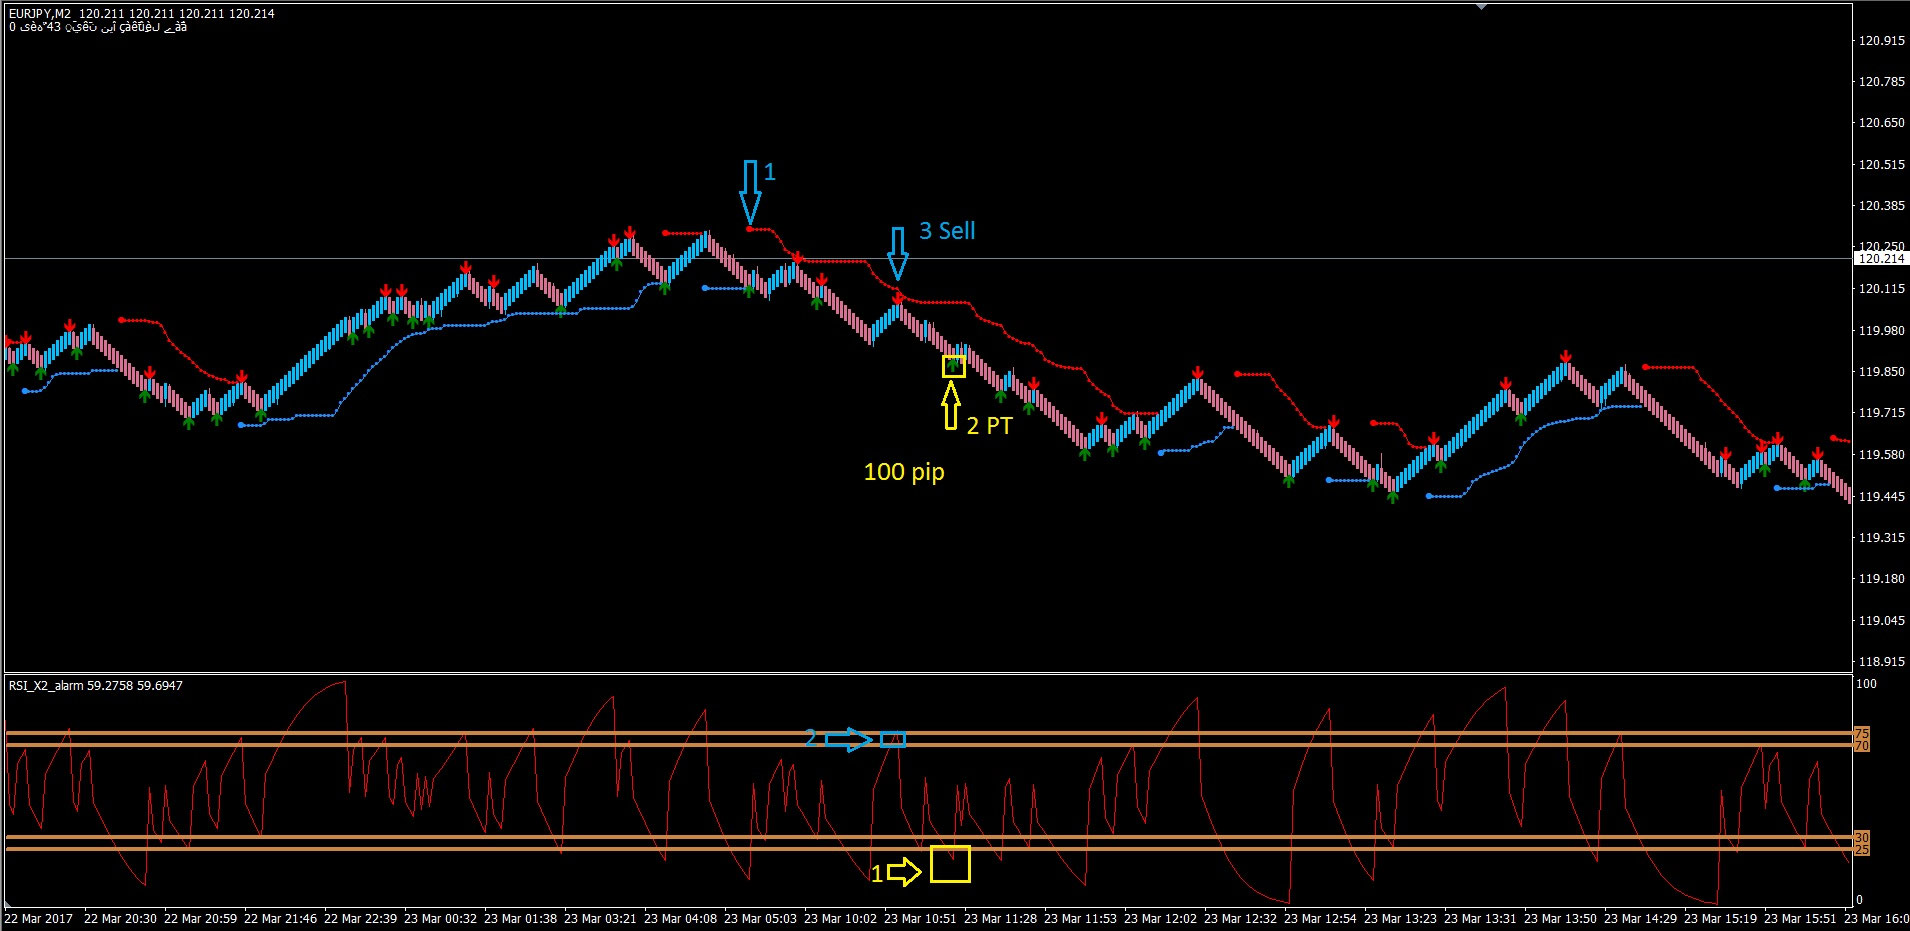Viewport: 1910px width, 931px height.
Task: Open the current price marker 120.214 on price scale
Action: pos(1881,257)
